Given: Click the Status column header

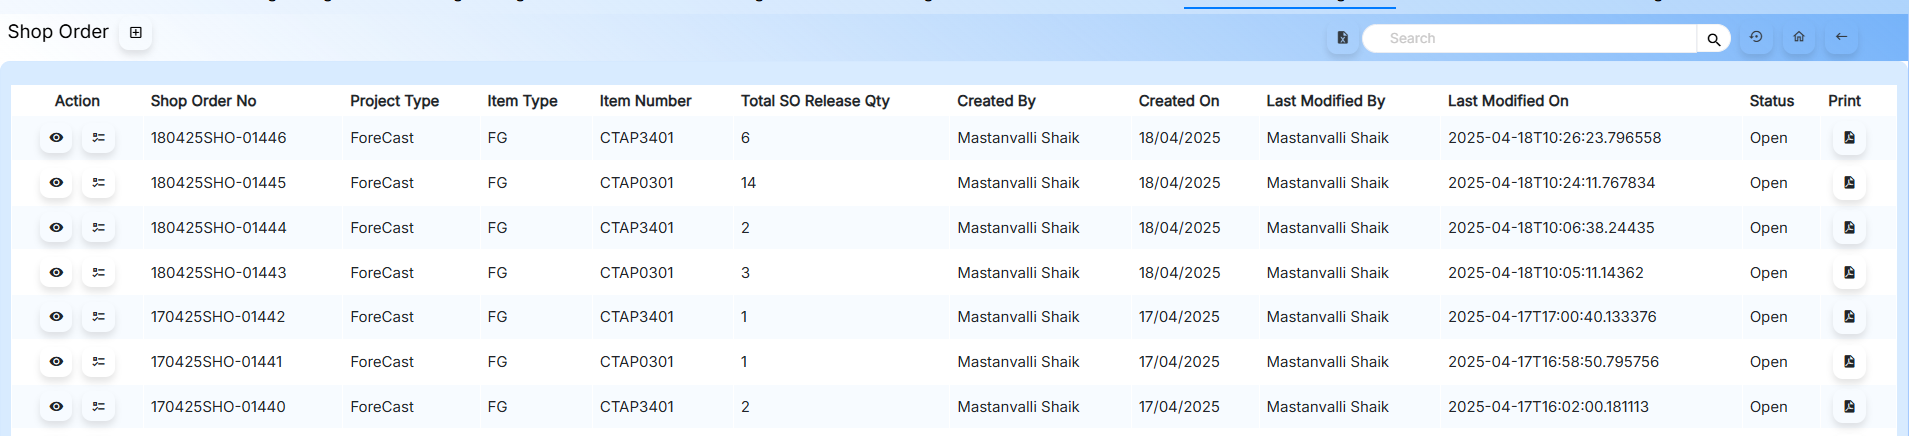Looking at the screenshot, I should click(x=1771, y=101).
